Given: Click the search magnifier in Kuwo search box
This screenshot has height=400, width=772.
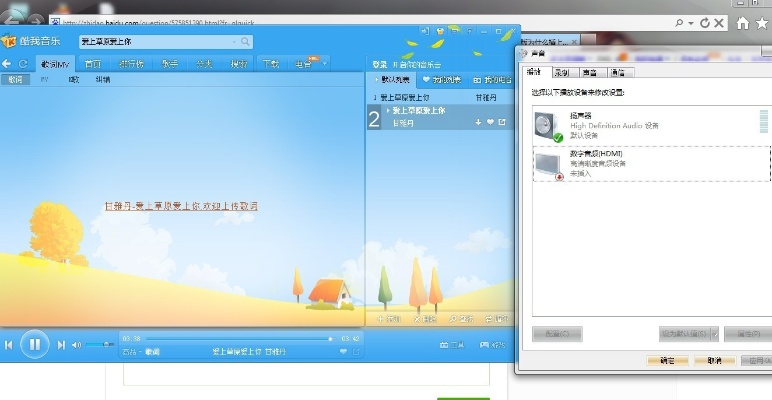Looking at the screenshot, I should click(x=245, y=42).
